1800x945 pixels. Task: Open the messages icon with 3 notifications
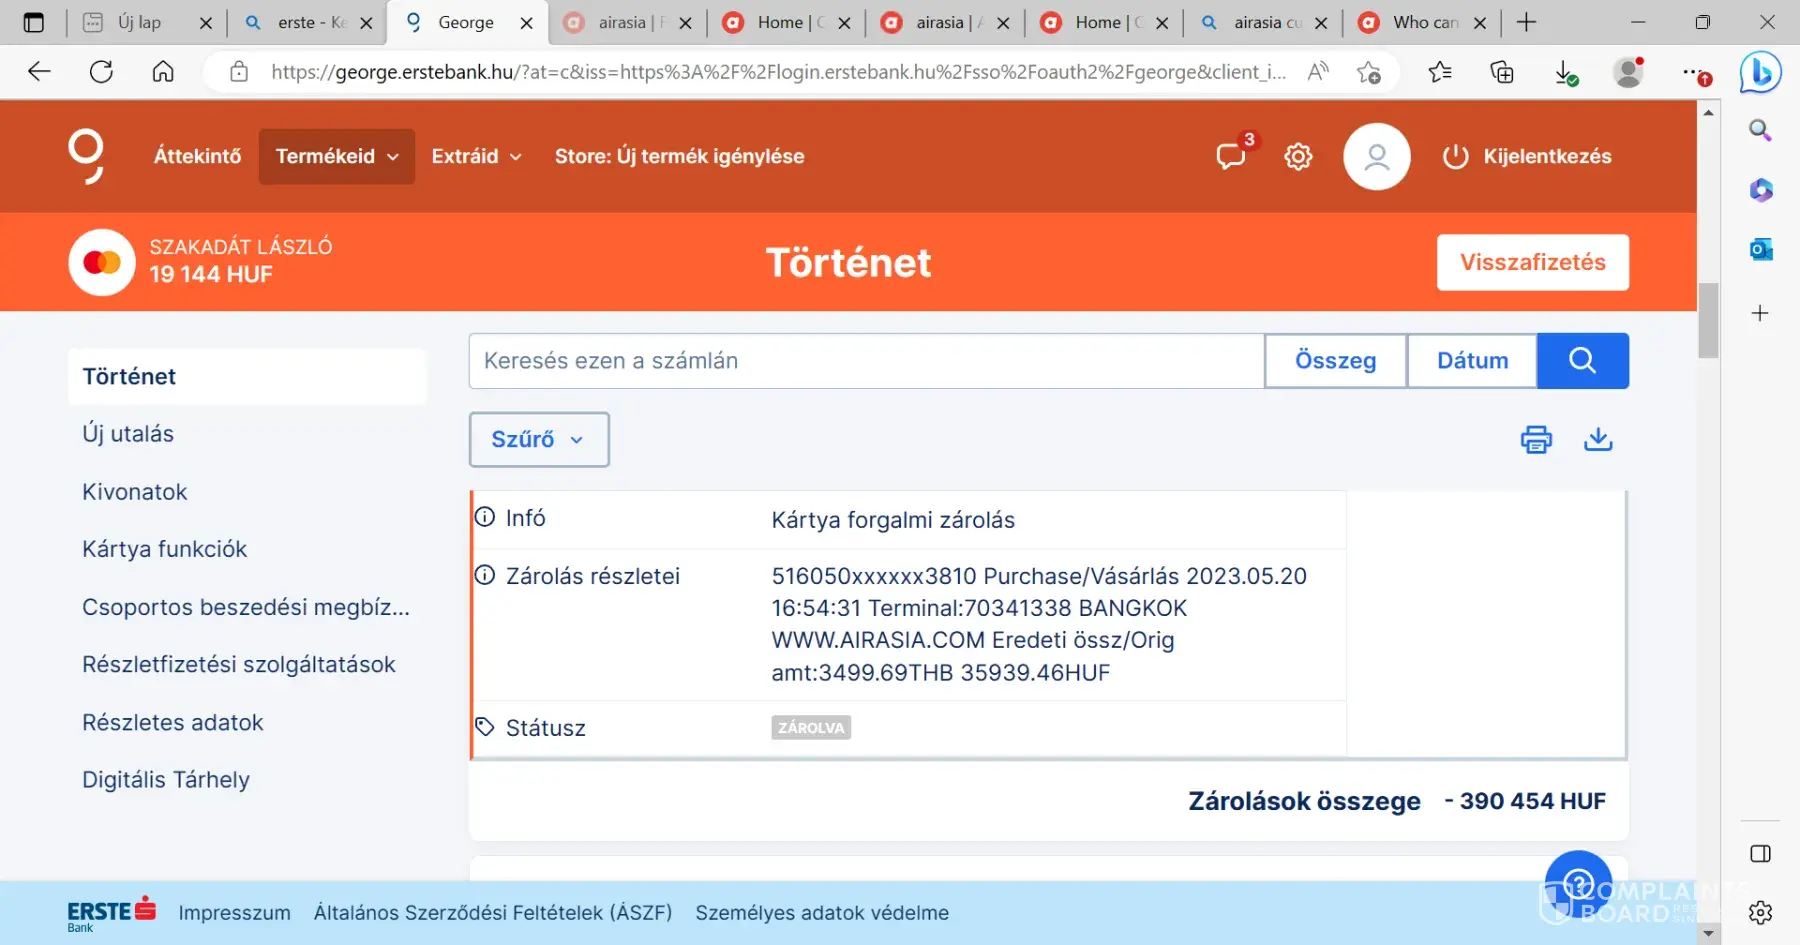pyautogui.click(x=1231, y=156)
